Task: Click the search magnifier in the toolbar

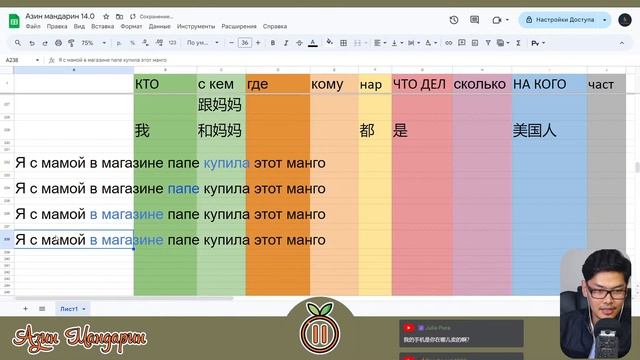Action: coord(18,43)
